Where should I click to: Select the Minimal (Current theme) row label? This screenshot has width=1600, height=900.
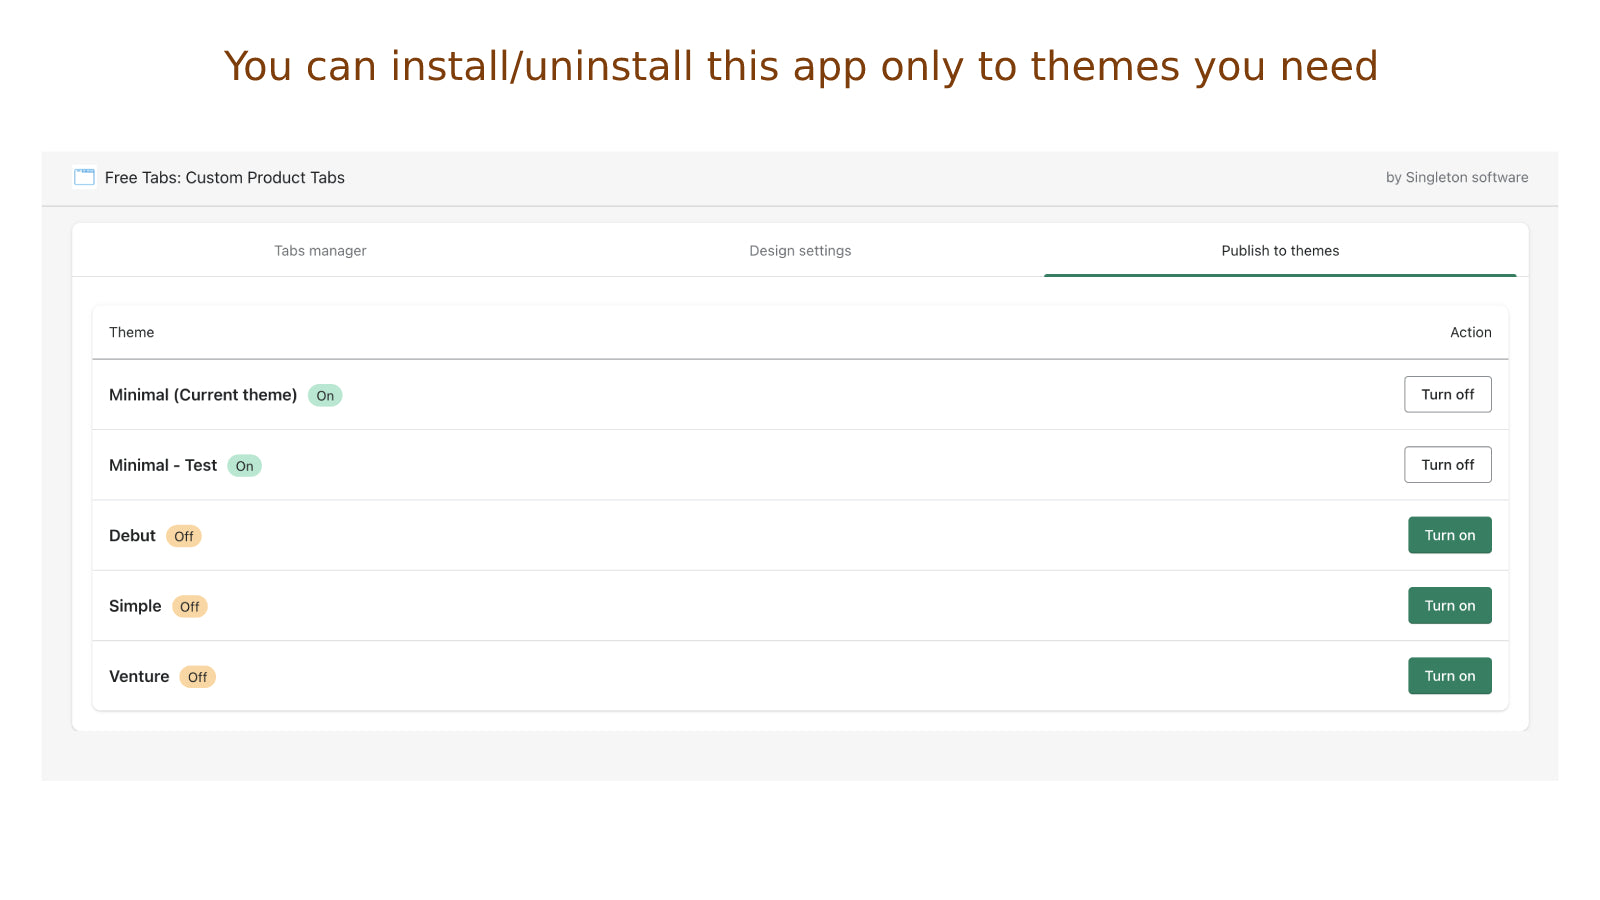[x=202, y=394]
